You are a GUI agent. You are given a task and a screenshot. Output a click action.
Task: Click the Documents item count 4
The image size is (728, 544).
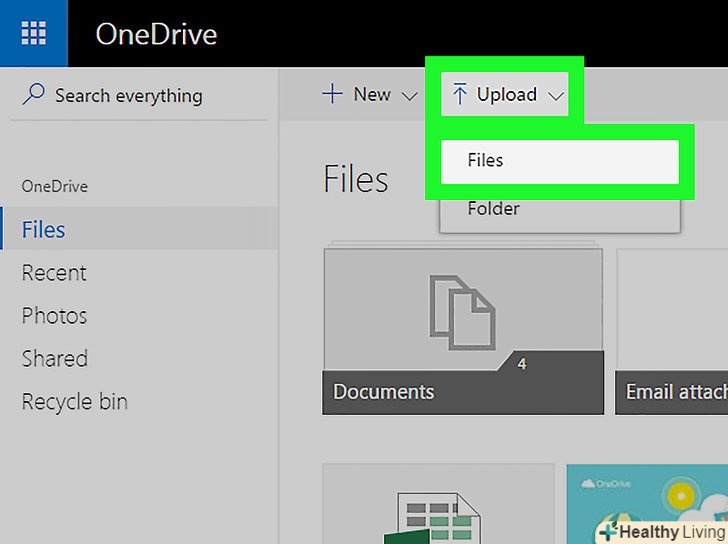(x=522, y=363)
